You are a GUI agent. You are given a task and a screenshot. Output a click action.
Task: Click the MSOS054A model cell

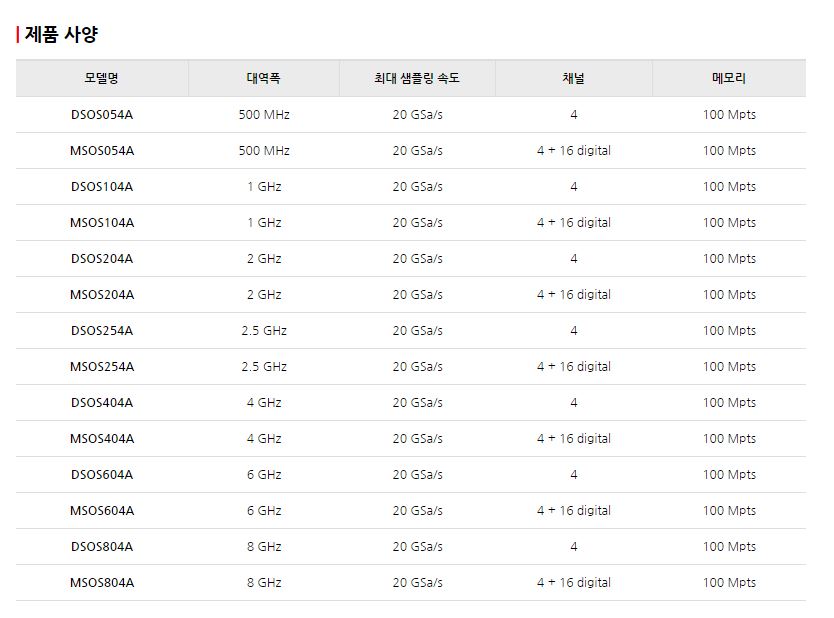point(102,151)
